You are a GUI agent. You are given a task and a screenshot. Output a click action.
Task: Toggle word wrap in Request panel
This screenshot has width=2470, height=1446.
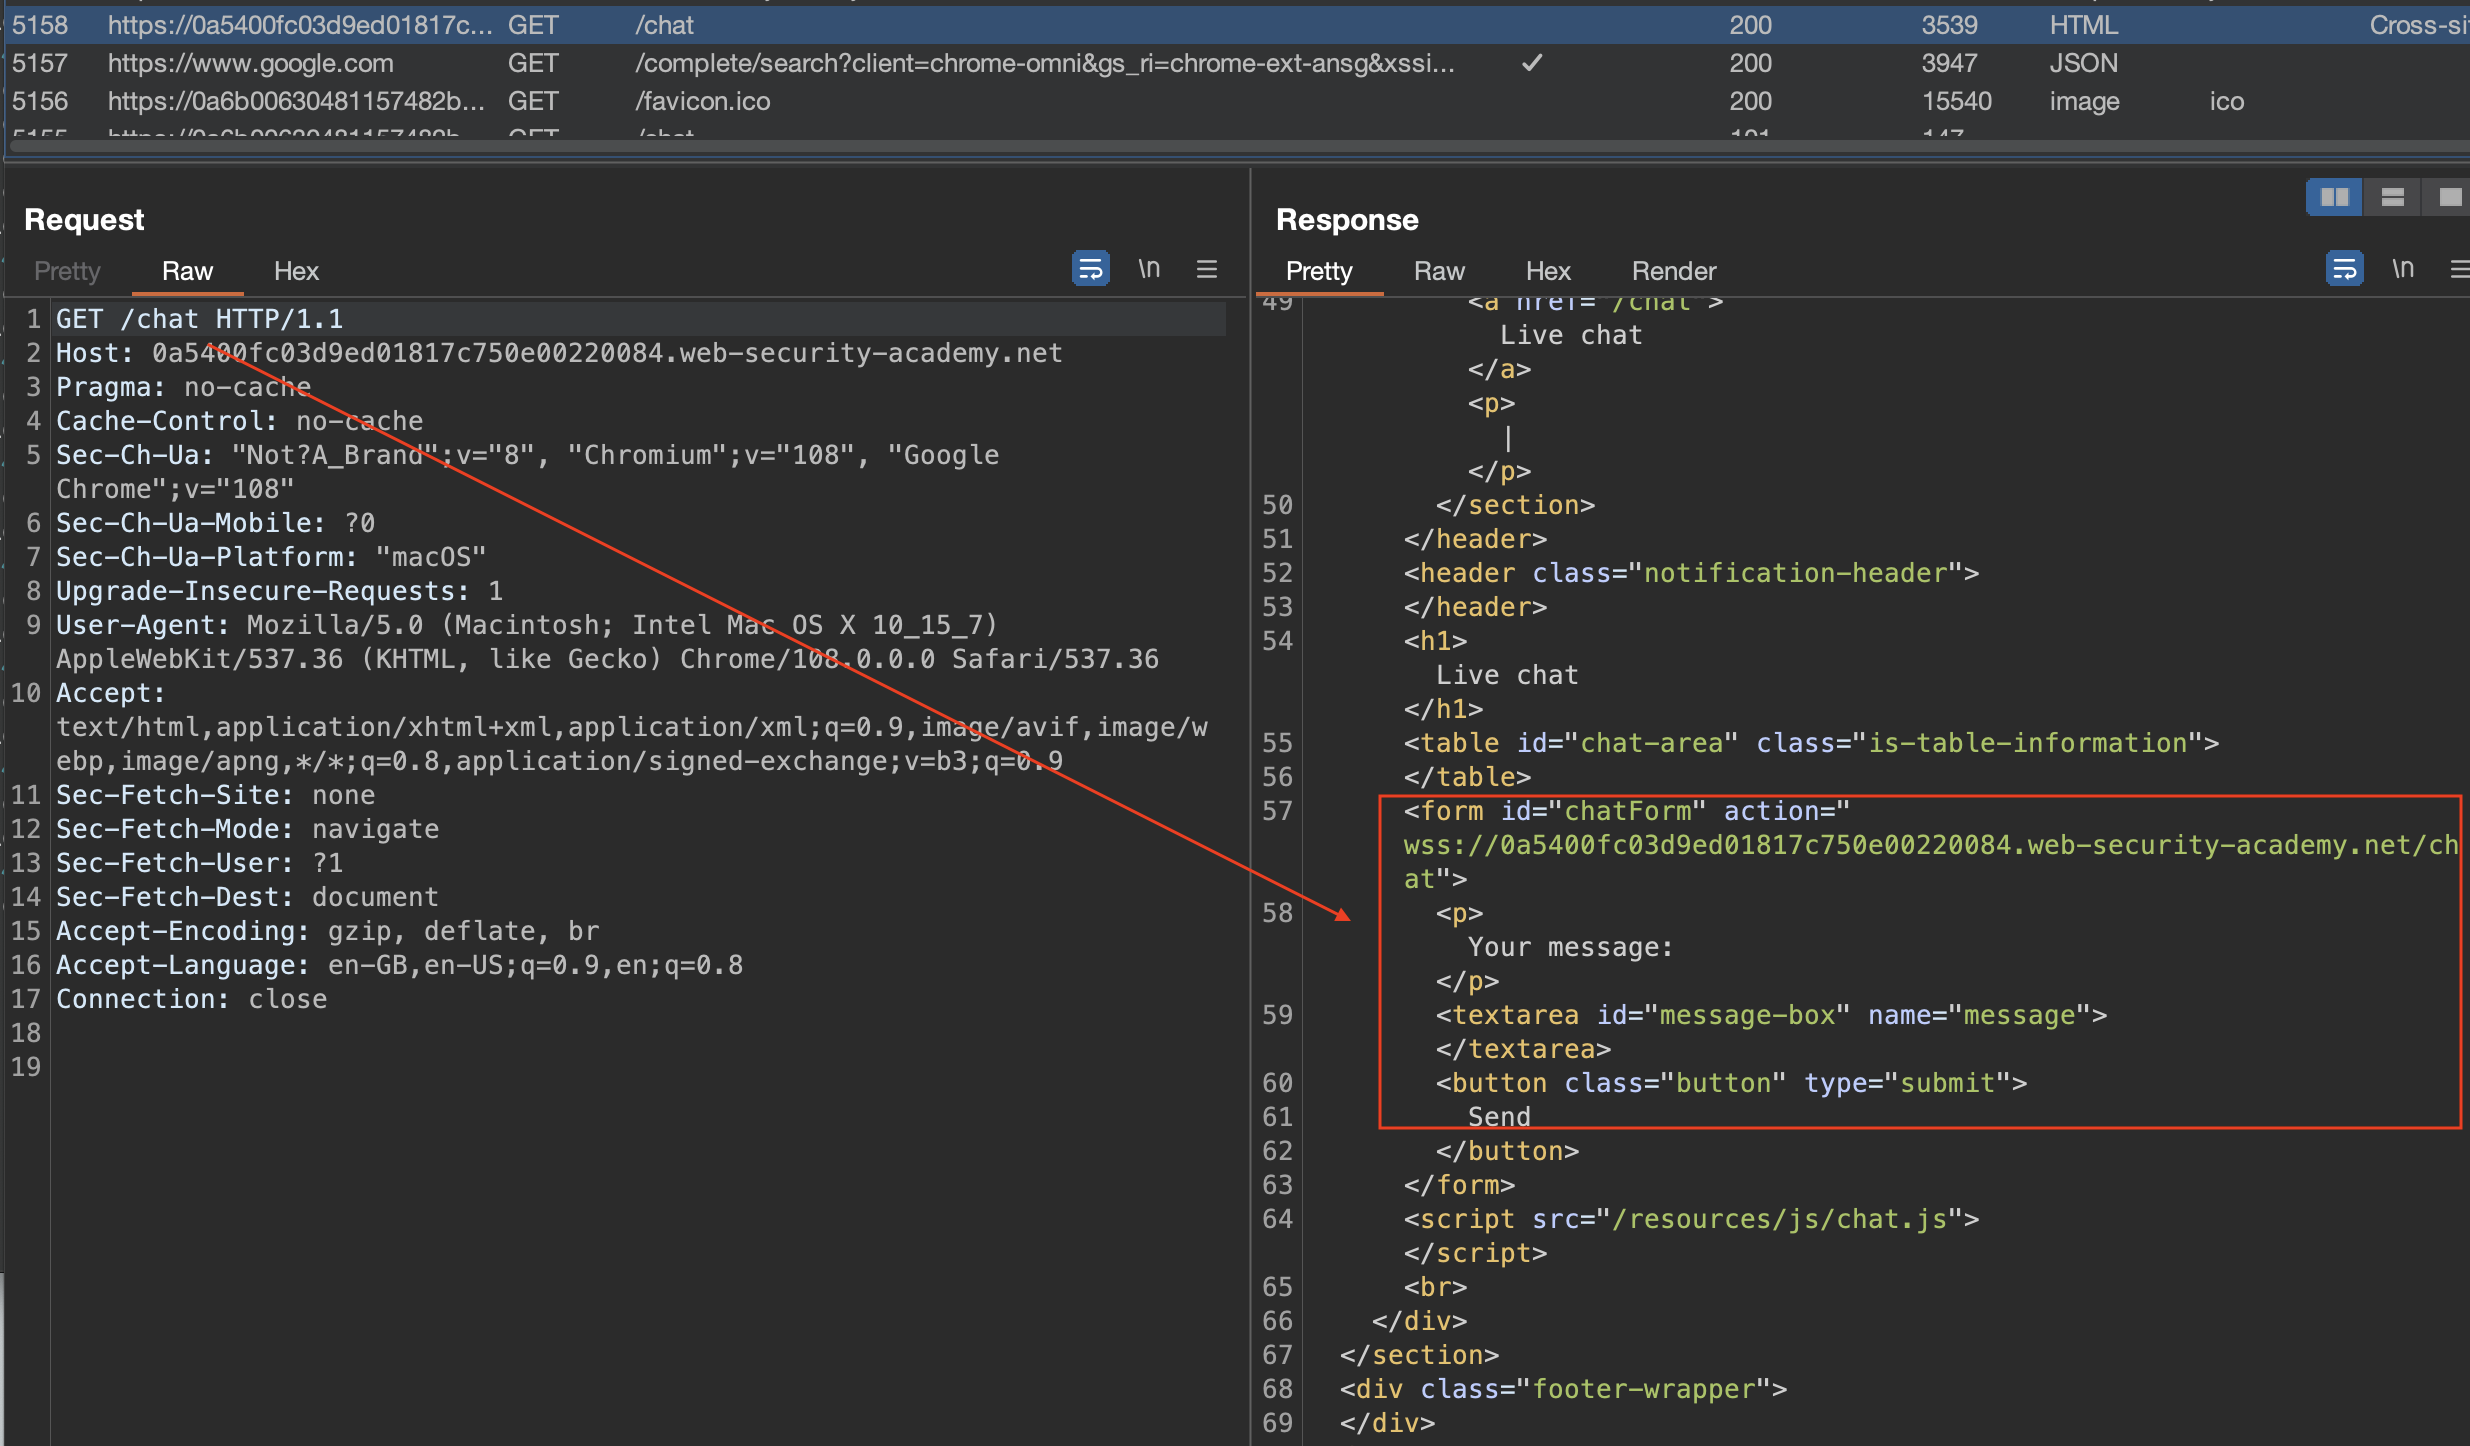(x=1090, y=269)
